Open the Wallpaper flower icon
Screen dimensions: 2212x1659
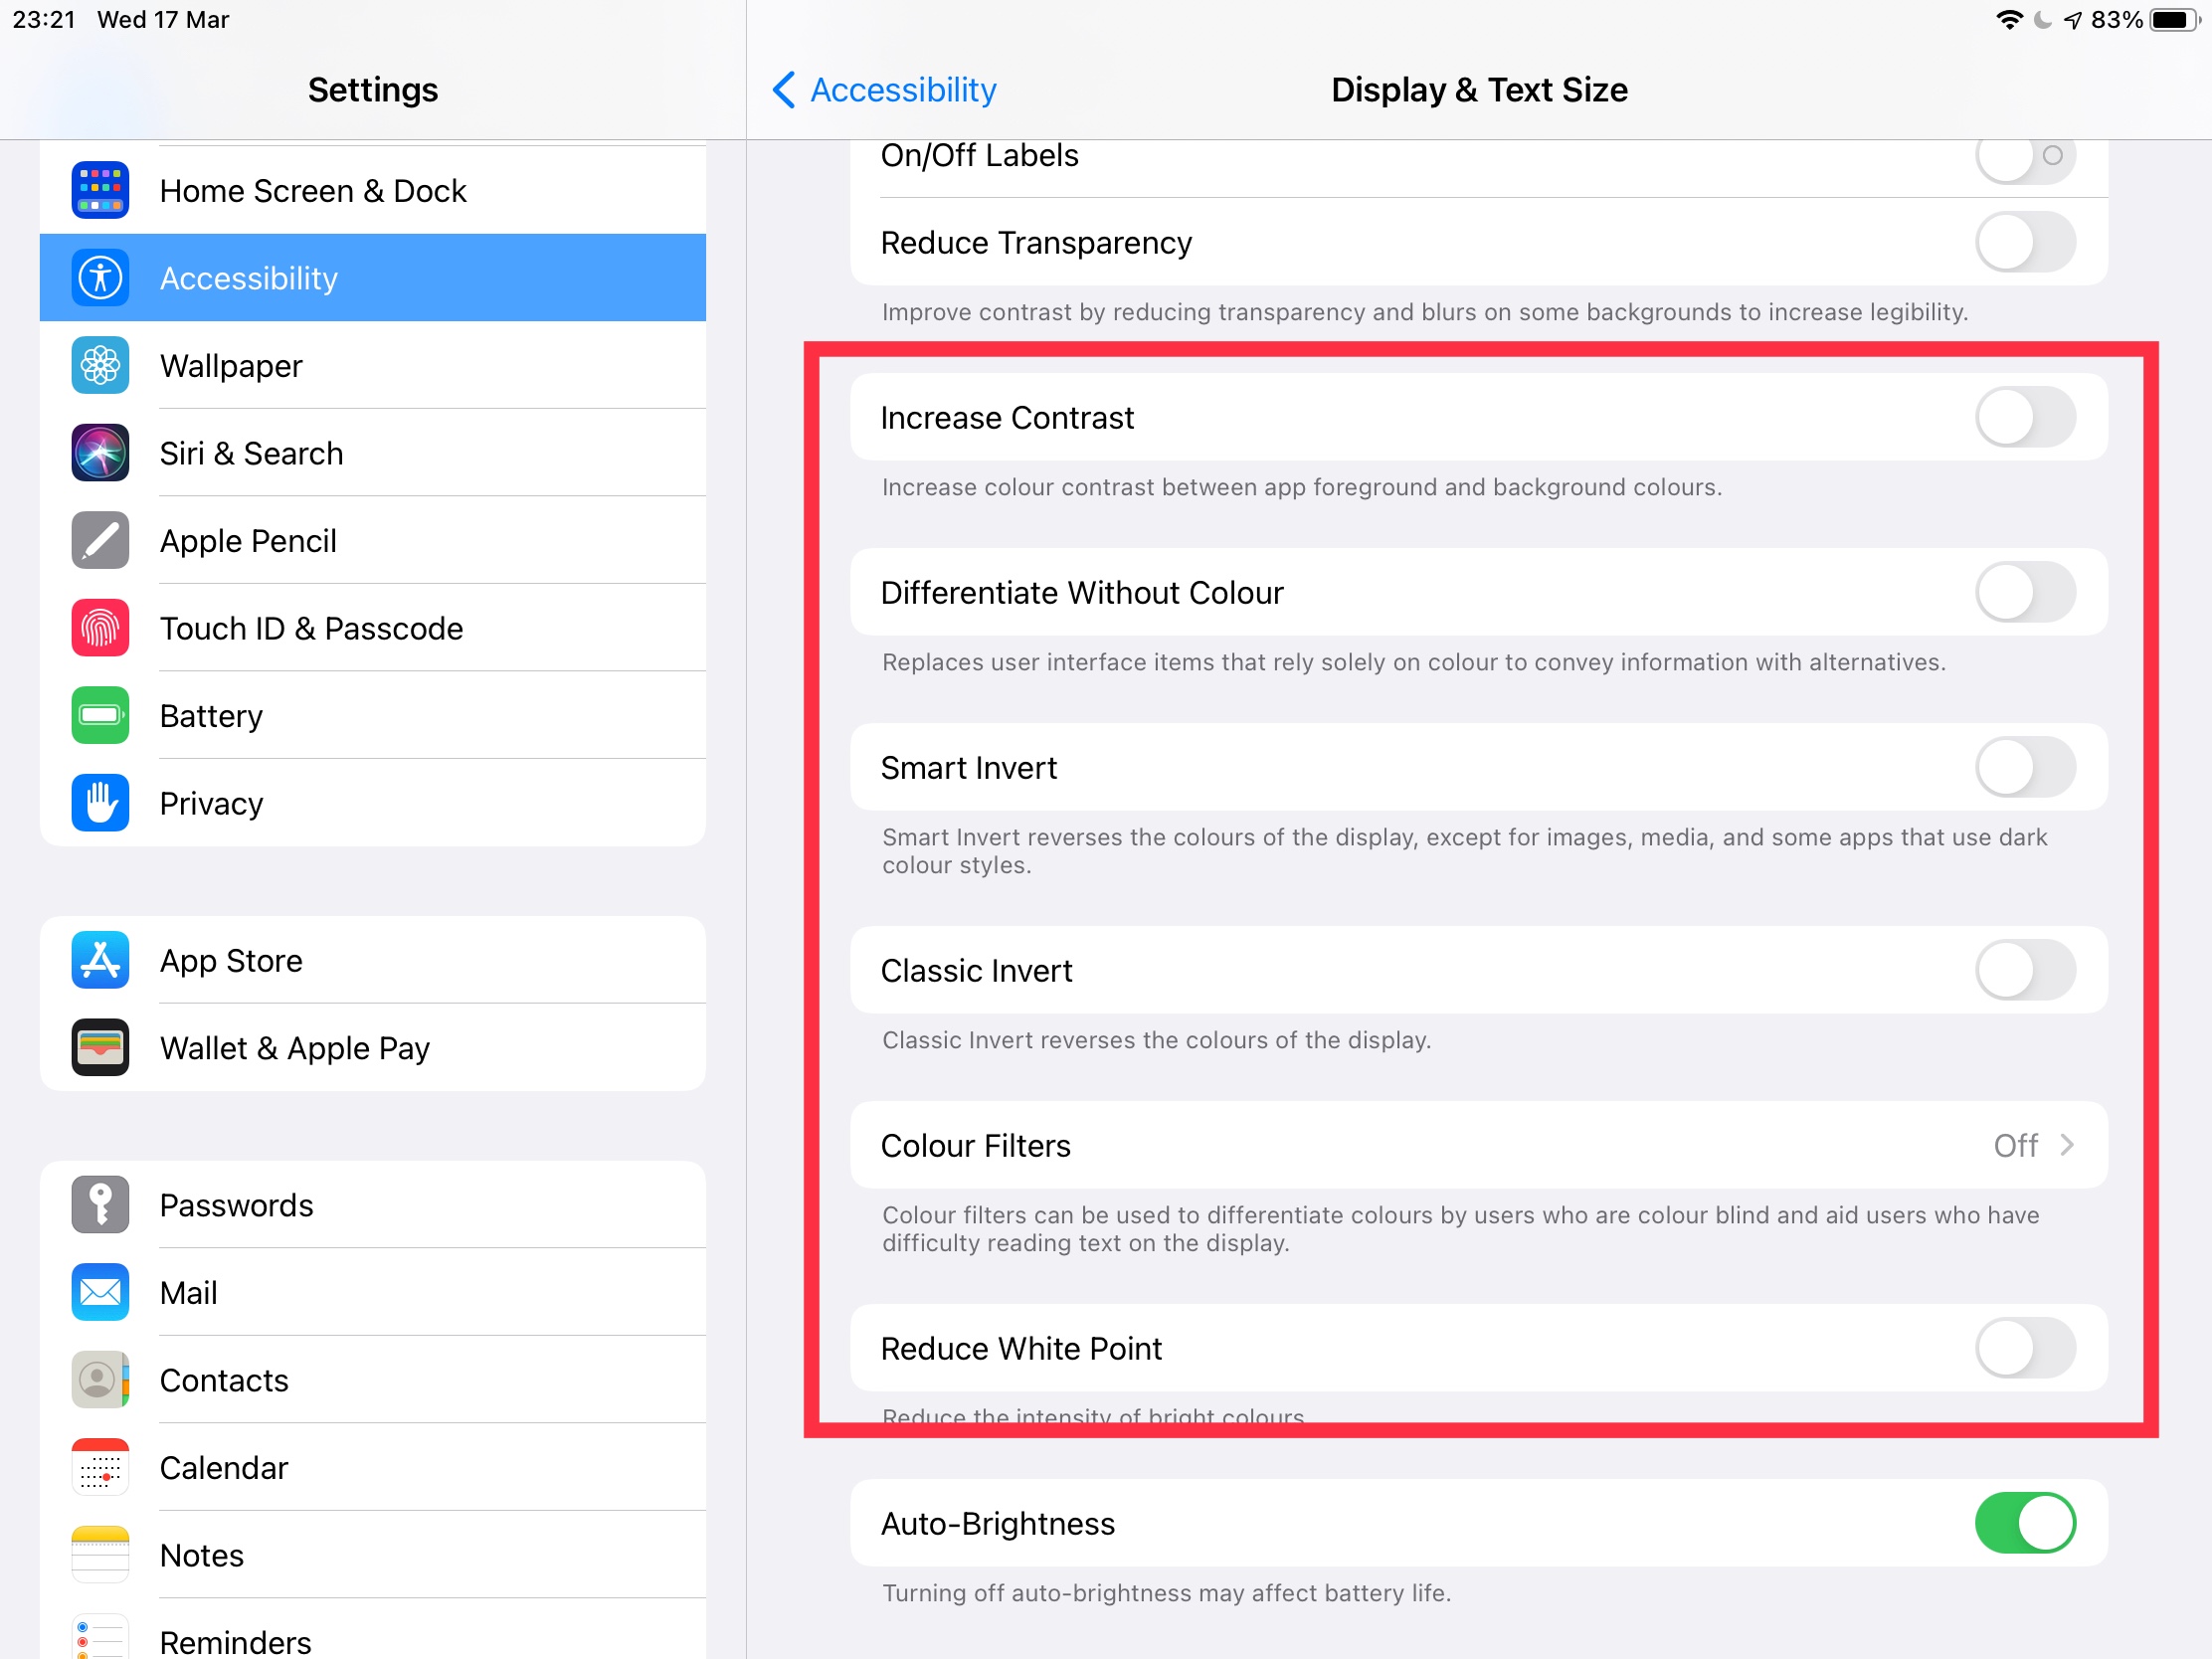[x=100, y=366]
